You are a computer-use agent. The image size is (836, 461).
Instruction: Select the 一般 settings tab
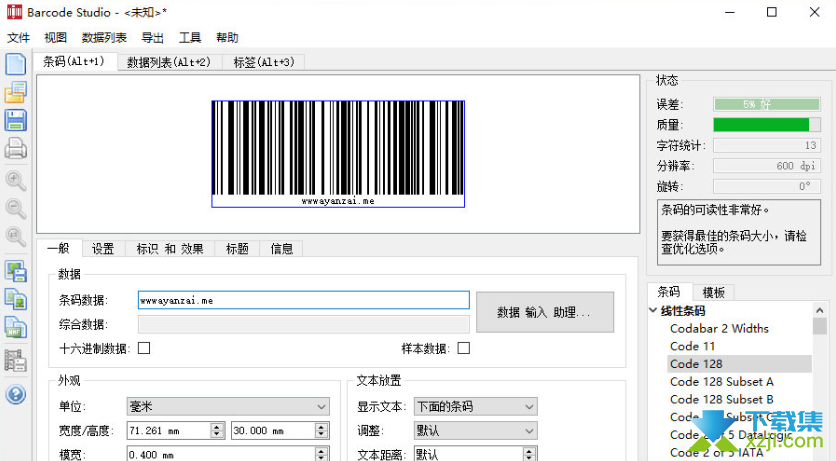(59, 248)
